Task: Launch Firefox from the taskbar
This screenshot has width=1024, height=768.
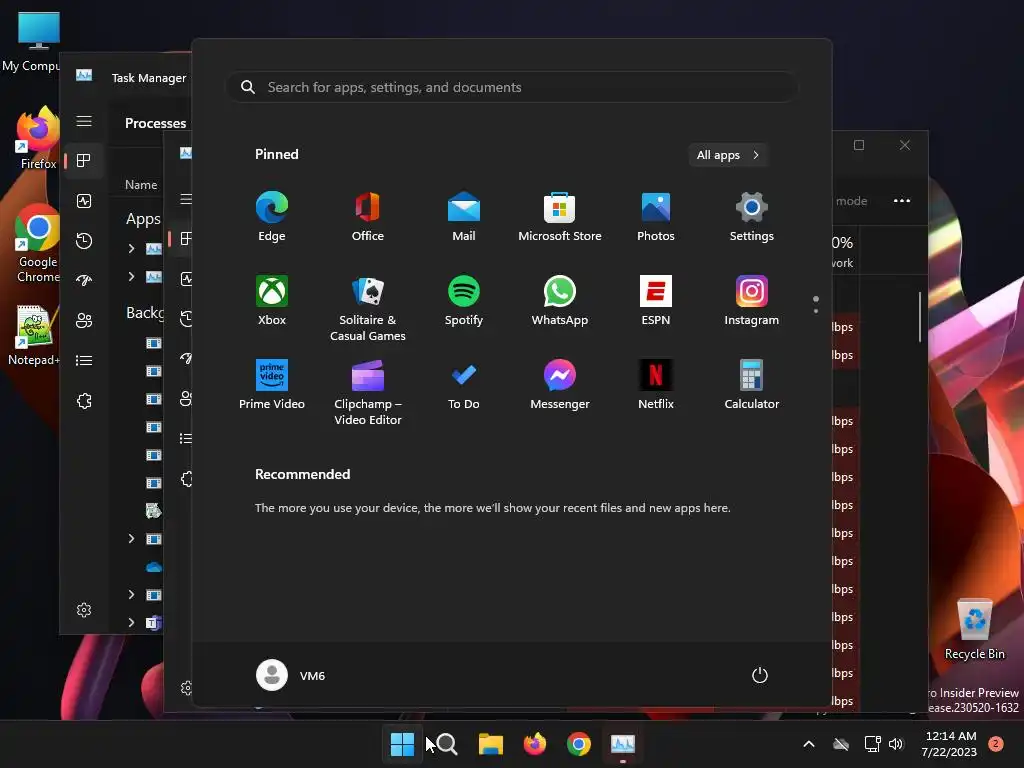Action: pos(535,744)
